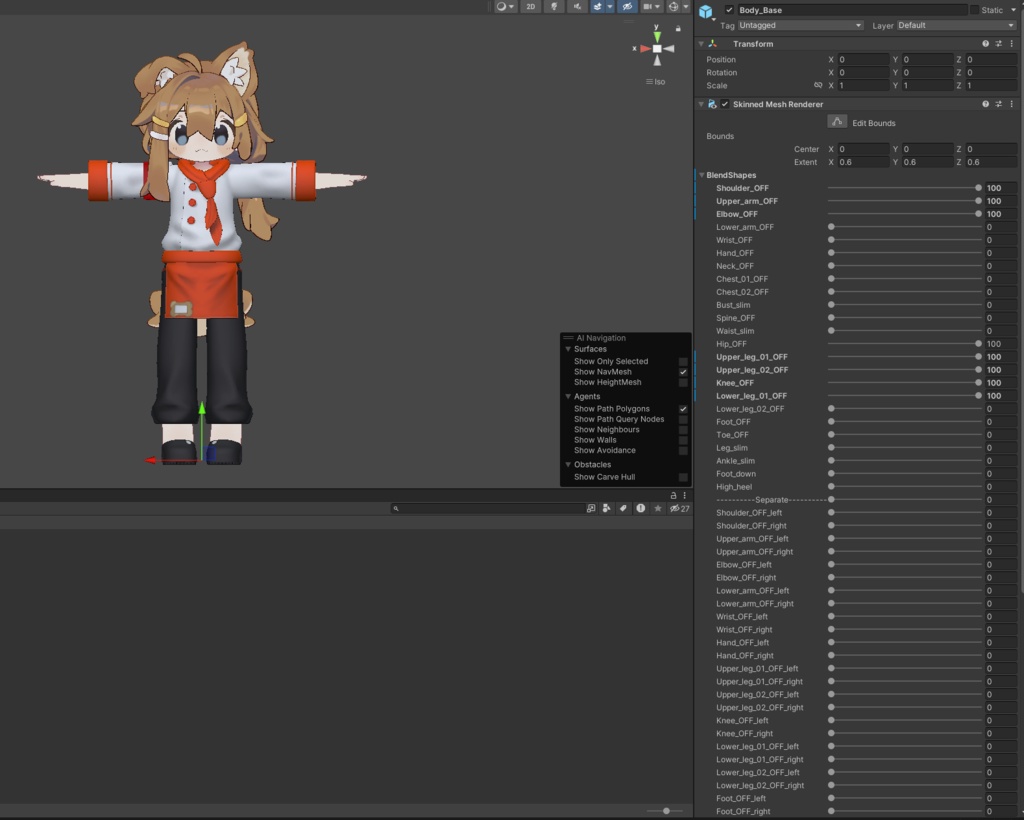Click Search by Import Log Type icon
Viewport: 1024px width, 820px height.
[x=641, y=508]
